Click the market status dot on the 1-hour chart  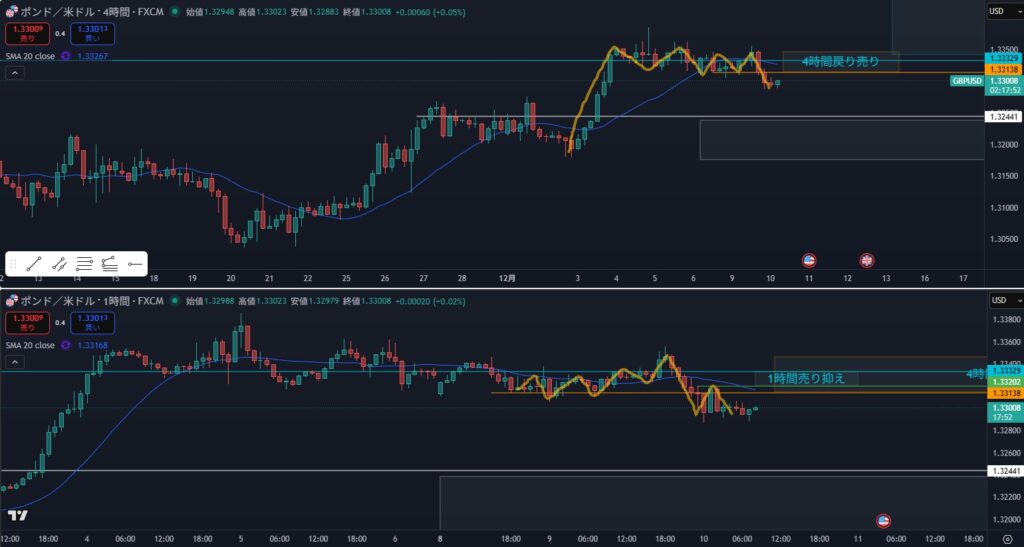(176, 300)
